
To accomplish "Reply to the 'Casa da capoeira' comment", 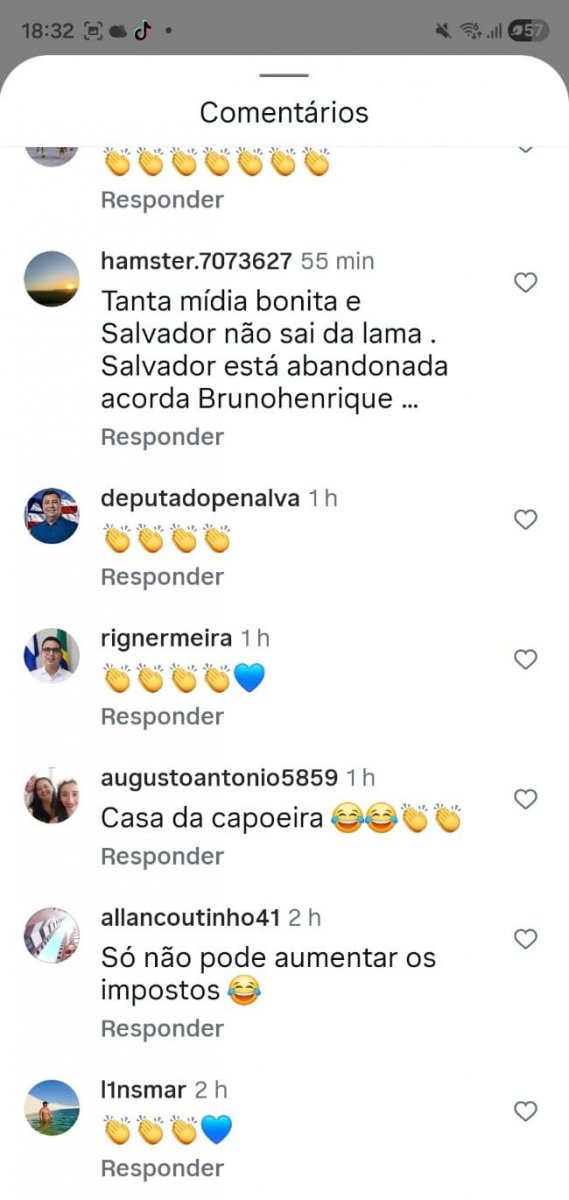I will [162, 857].
